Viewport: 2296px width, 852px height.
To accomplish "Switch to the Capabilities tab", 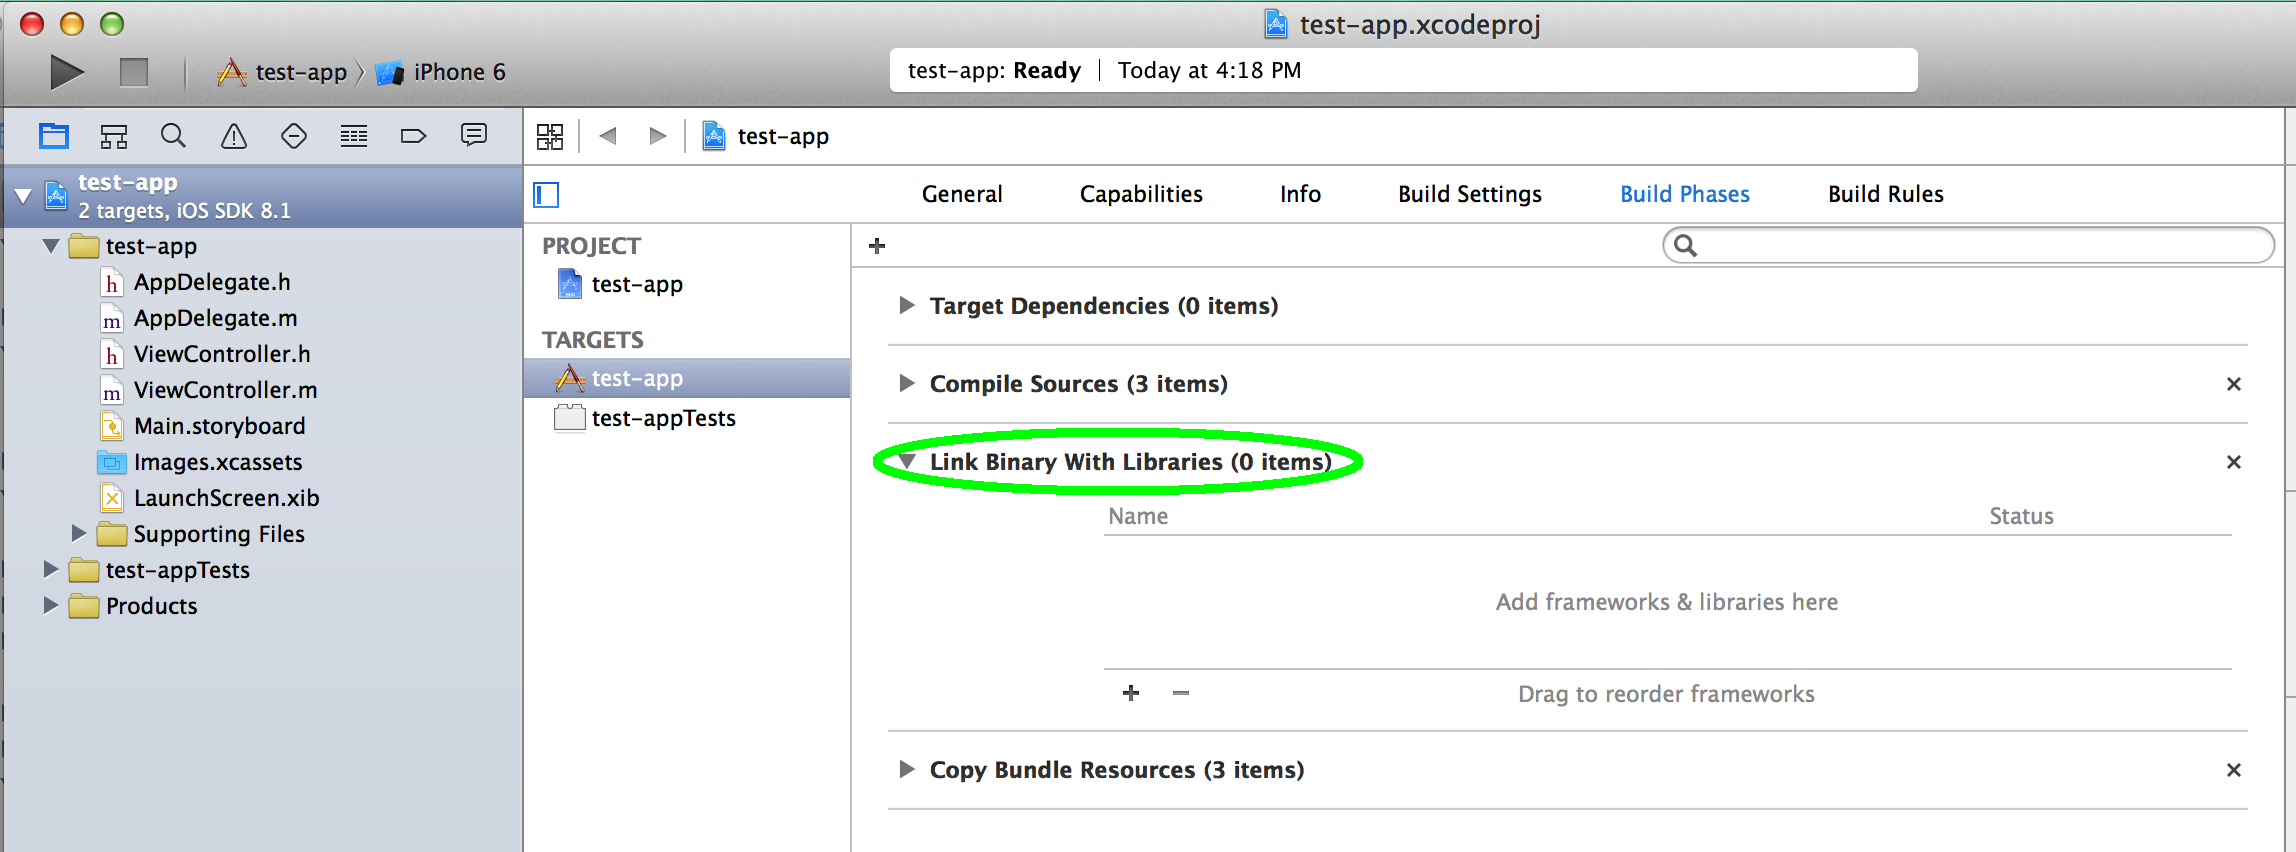I will click(1141, 194).
